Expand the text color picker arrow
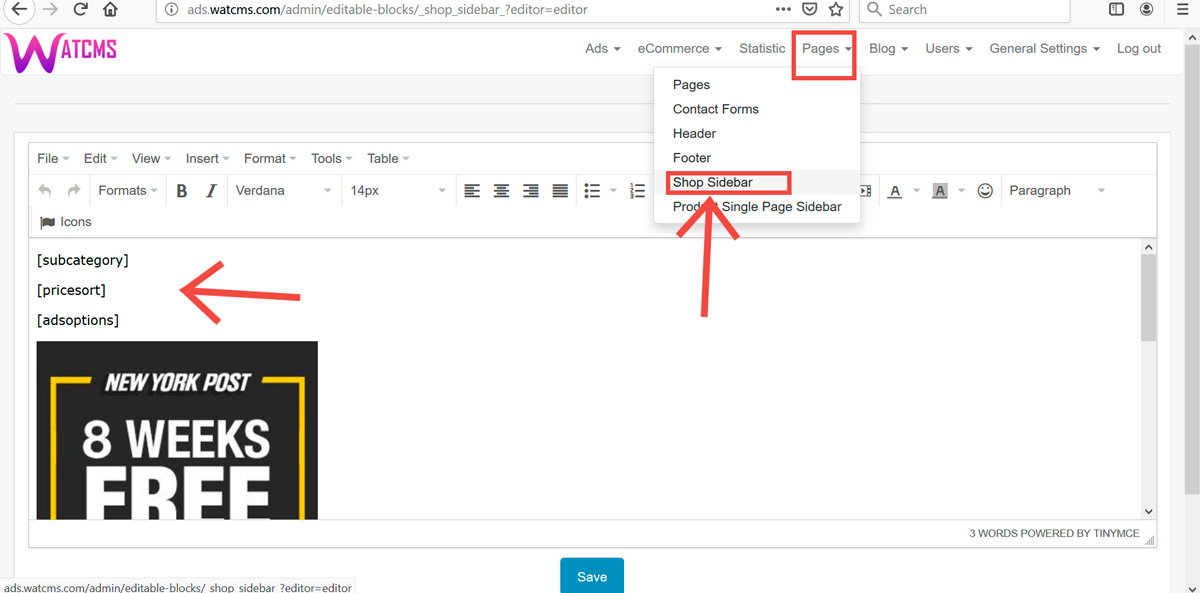1200x593 pixels. 916,190
